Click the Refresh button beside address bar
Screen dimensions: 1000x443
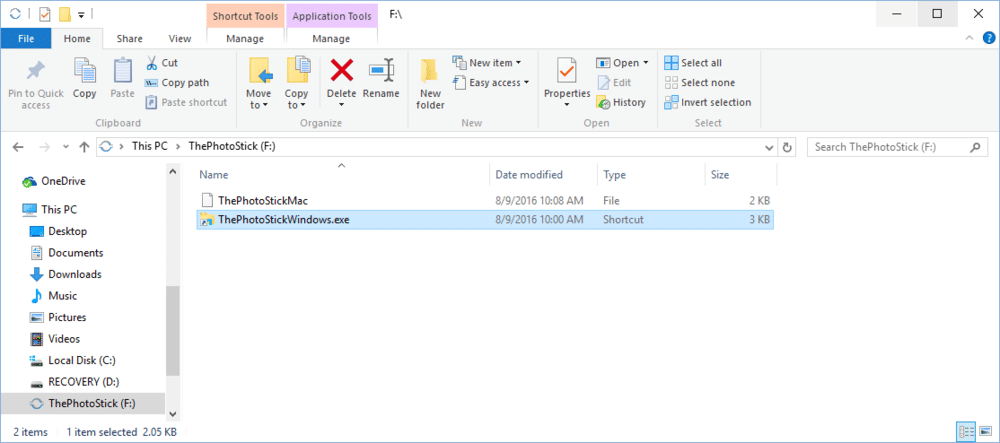787,147
